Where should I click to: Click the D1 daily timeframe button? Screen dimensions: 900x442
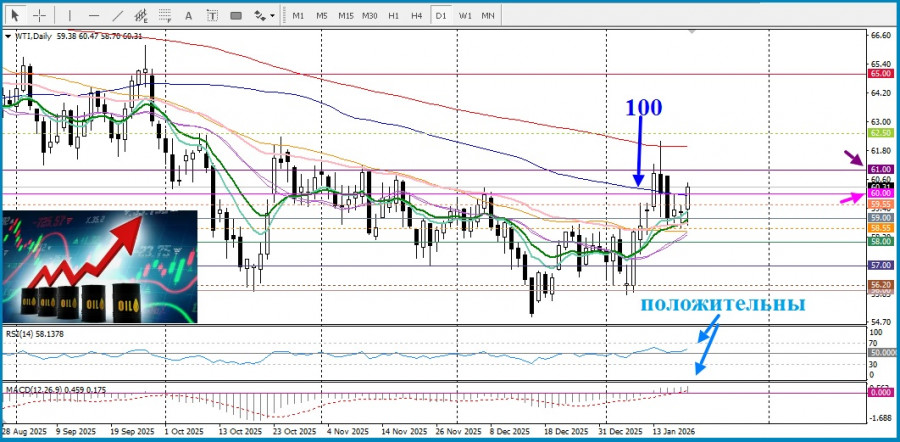(x=441, y=15)
